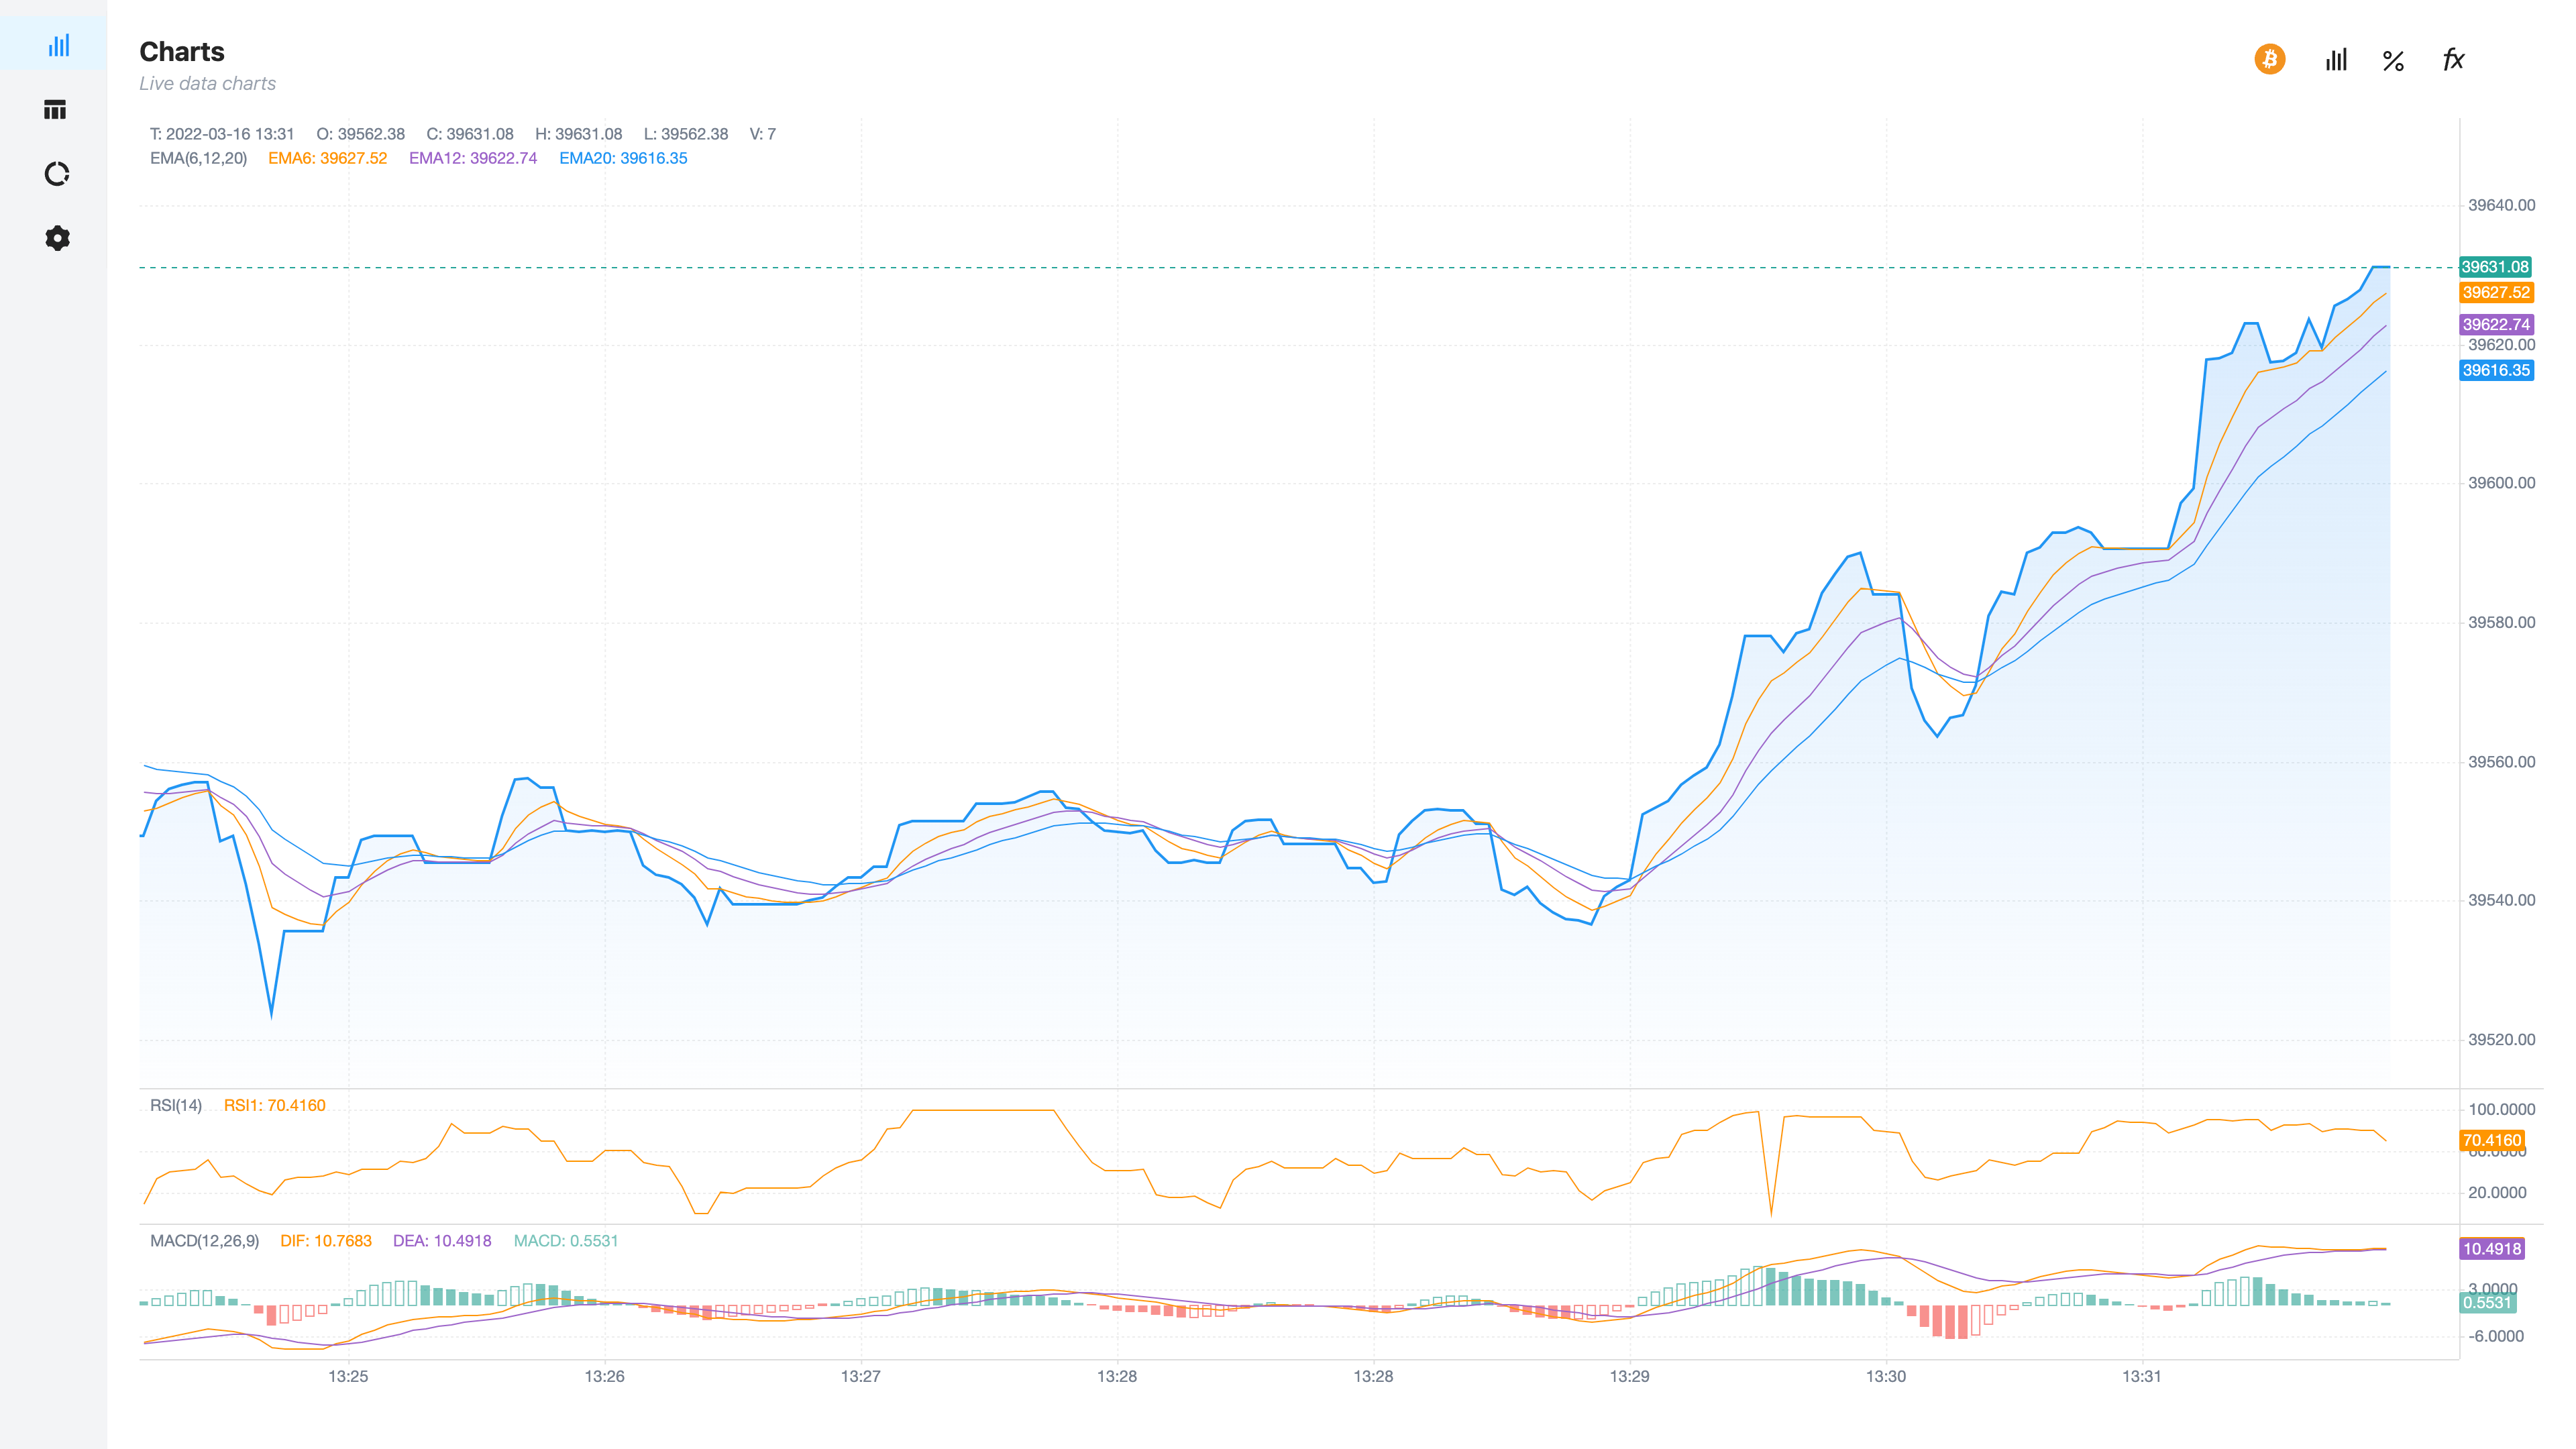
Task: Click the 13:29 time axis label
Action: pyautogui.click(x=1629, y=1376)
